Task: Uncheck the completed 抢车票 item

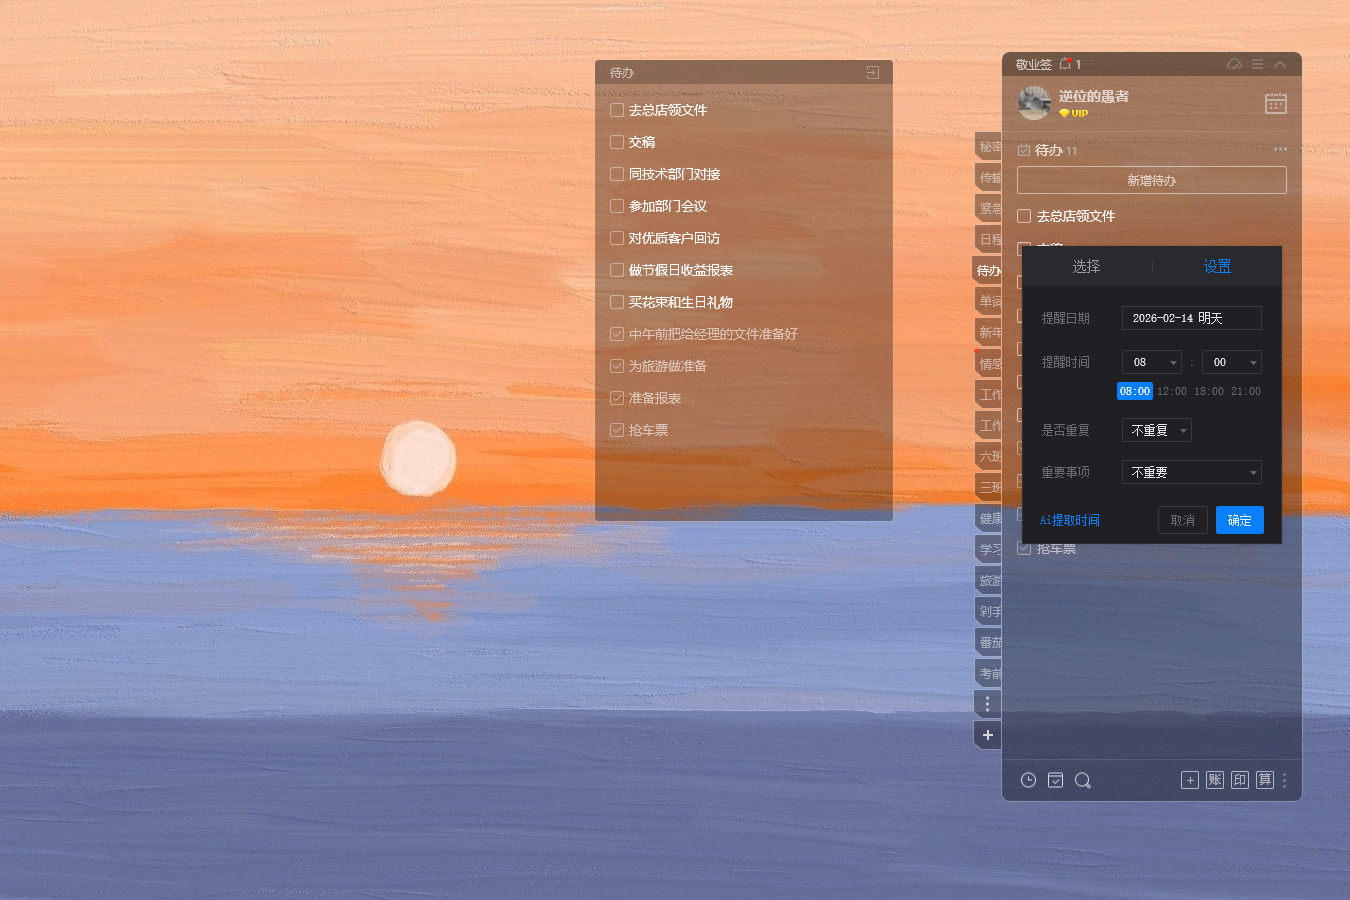Action: click(1023, 548)
